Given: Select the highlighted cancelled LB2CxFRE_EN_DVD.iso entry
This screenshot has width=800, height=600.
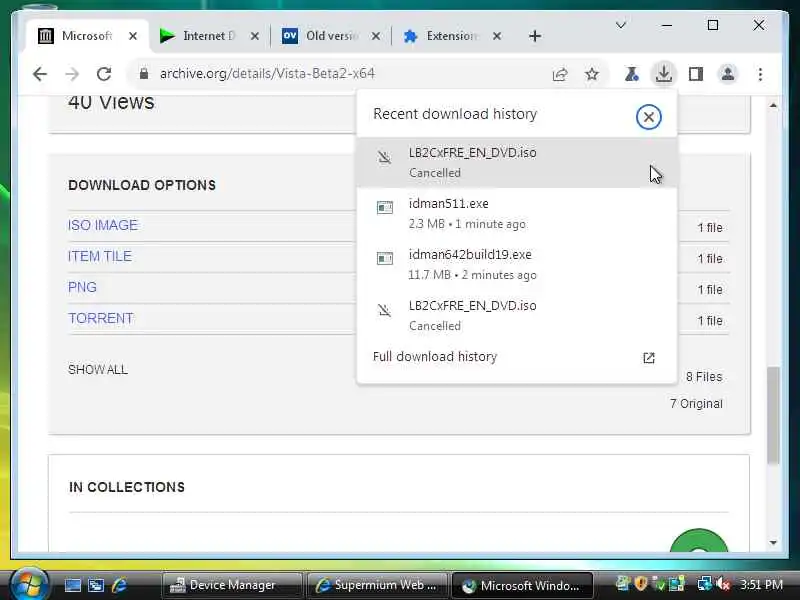Looking at the screenshot, I should (516, 162).
